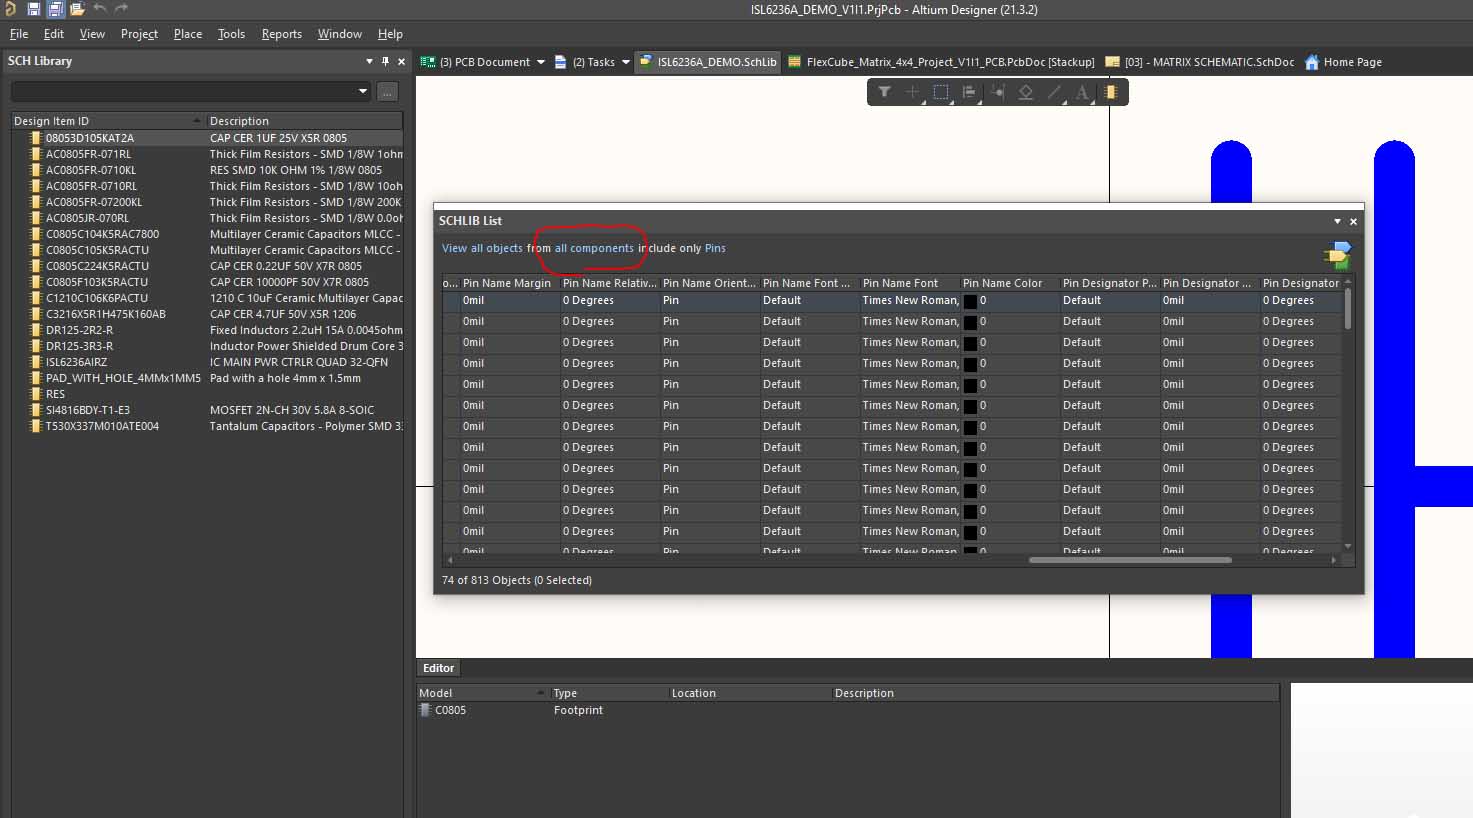
Task: Click the Place Pin tool icon
Action: (997, 92)
